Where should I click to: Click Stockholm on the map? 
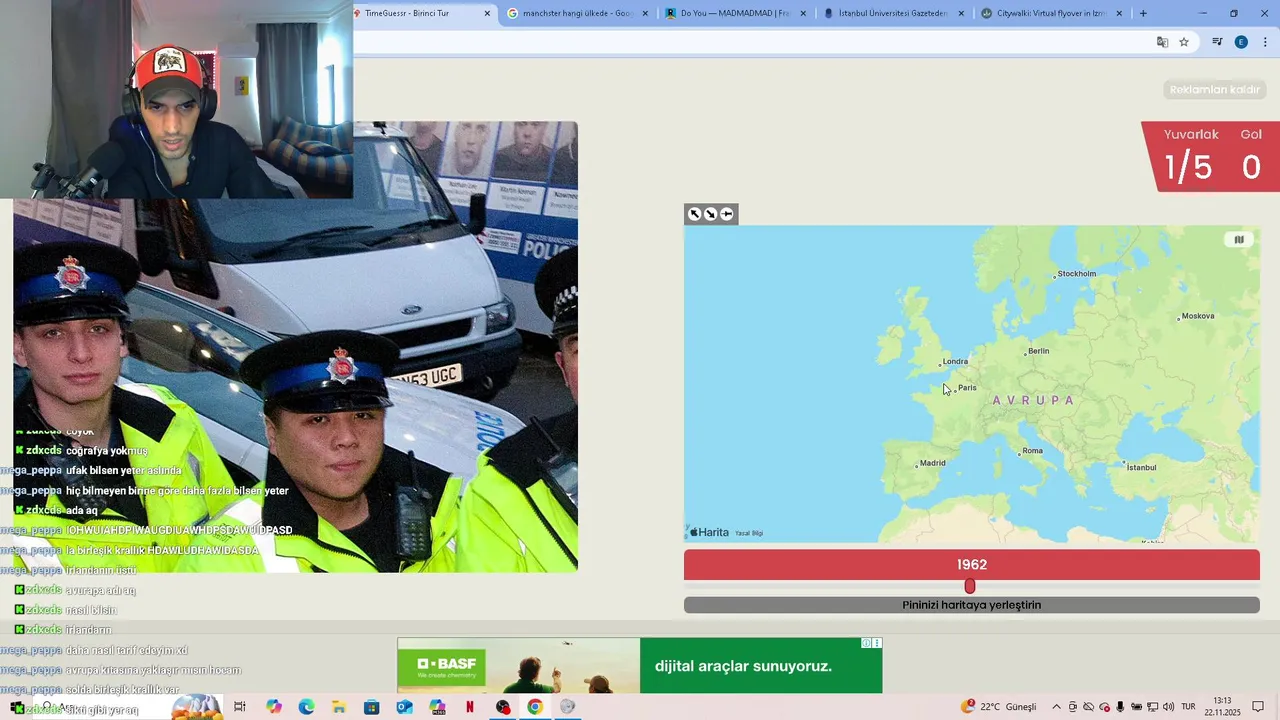coord(1076,274)
